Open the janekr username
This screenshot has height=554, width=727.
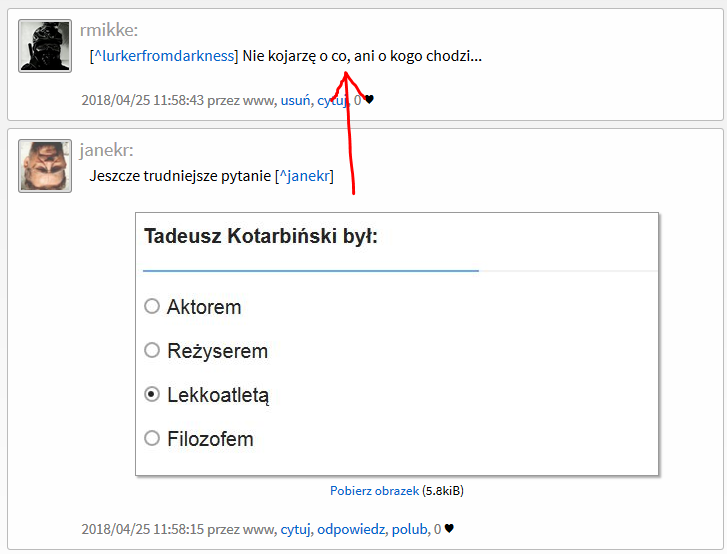point(106,151)
